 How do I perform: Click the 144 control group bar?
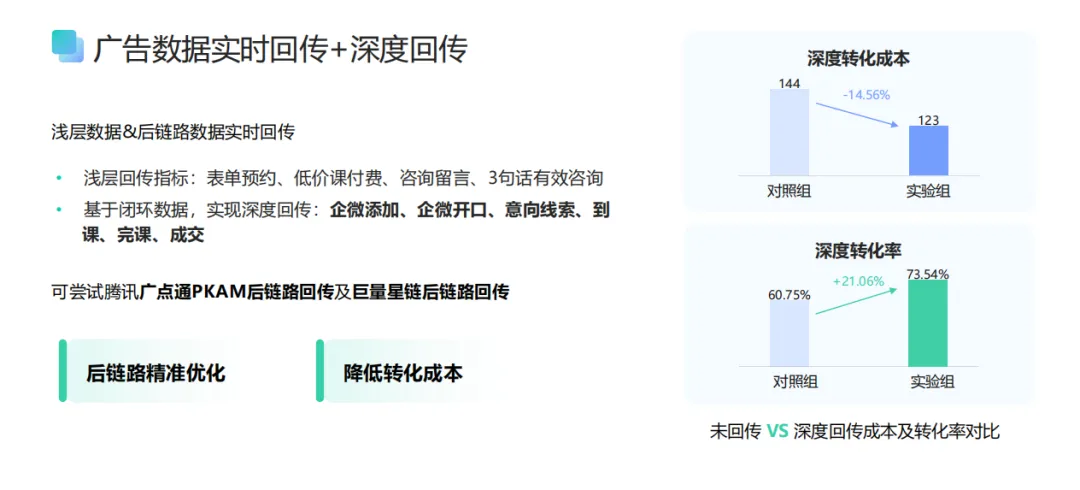pyautogui.click(x=789, y=132)
